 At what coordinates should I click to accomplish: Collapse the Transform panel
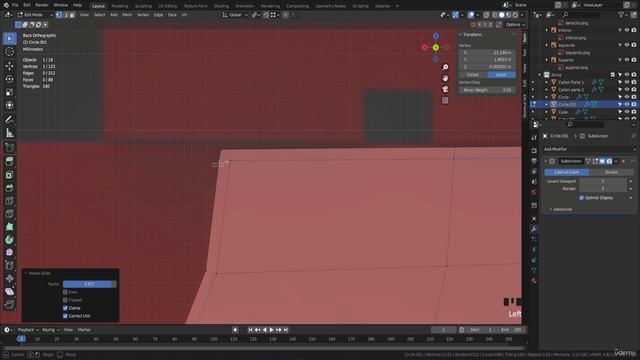pos(471,35)
